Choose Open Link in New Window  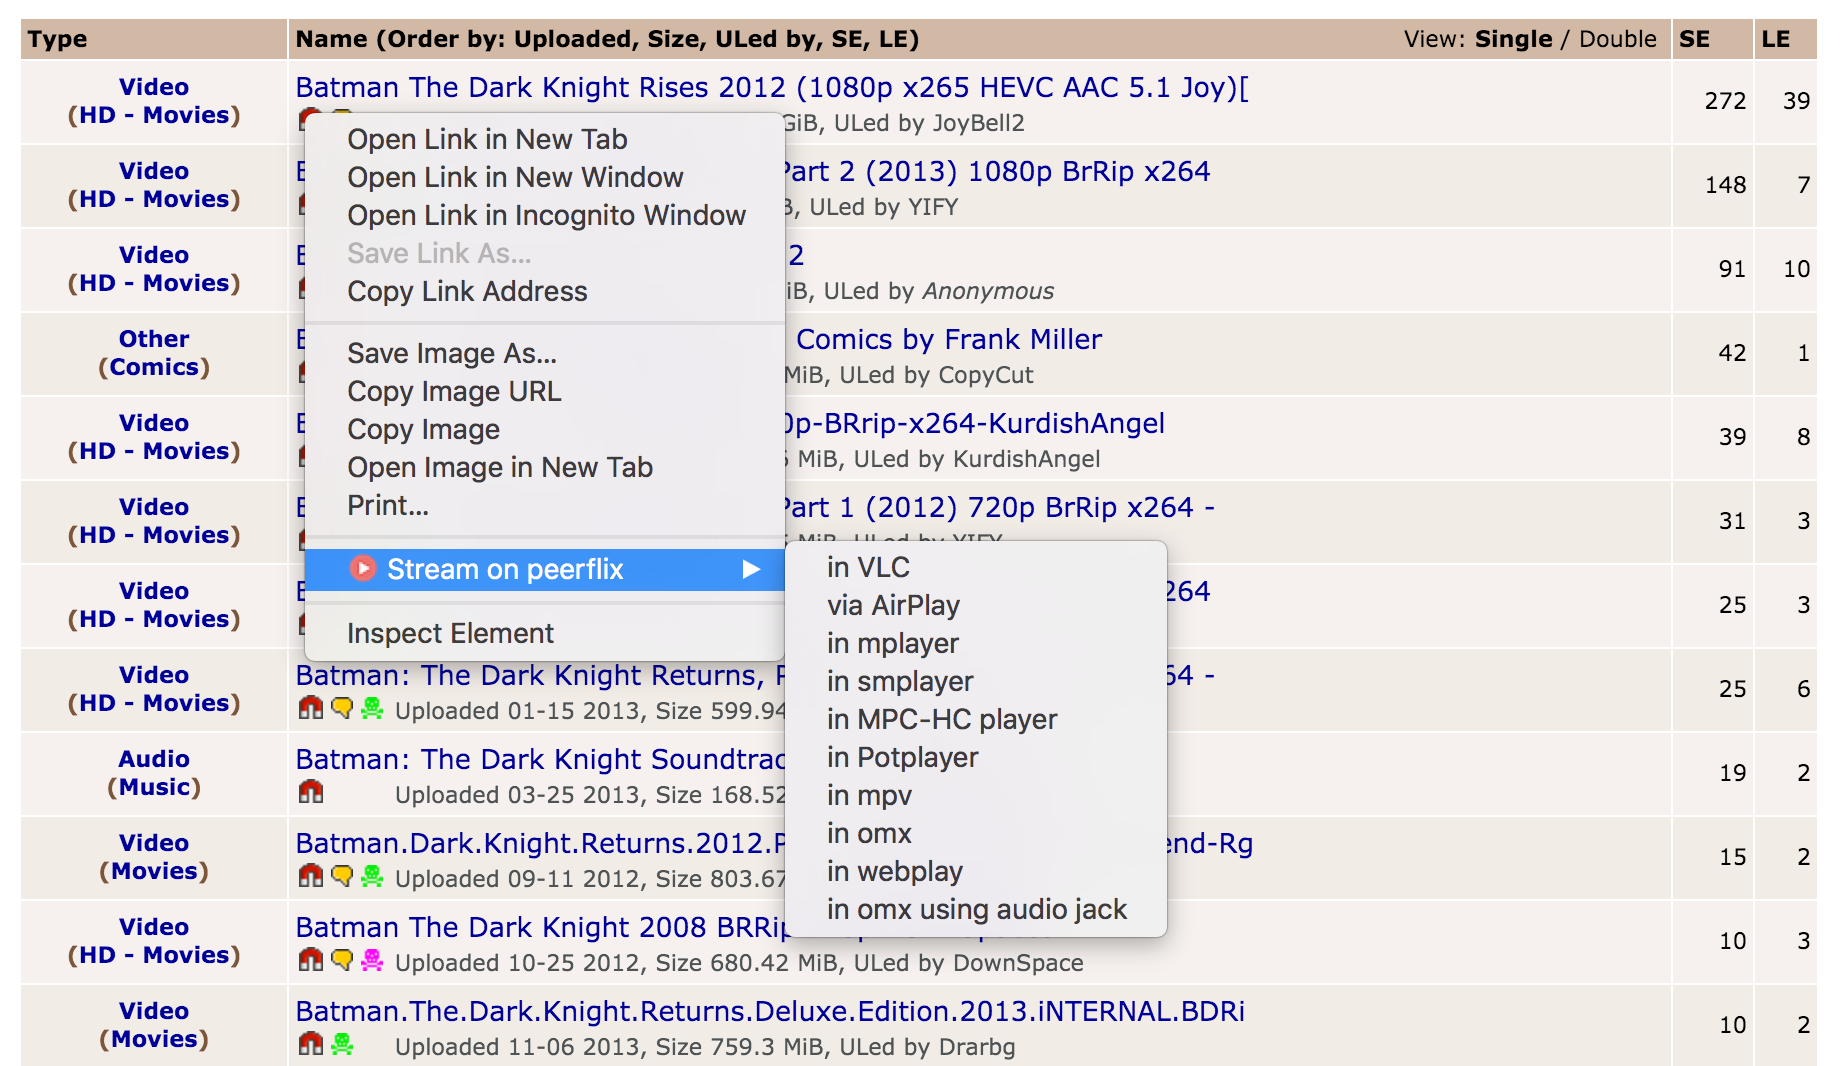coord(545,177)
